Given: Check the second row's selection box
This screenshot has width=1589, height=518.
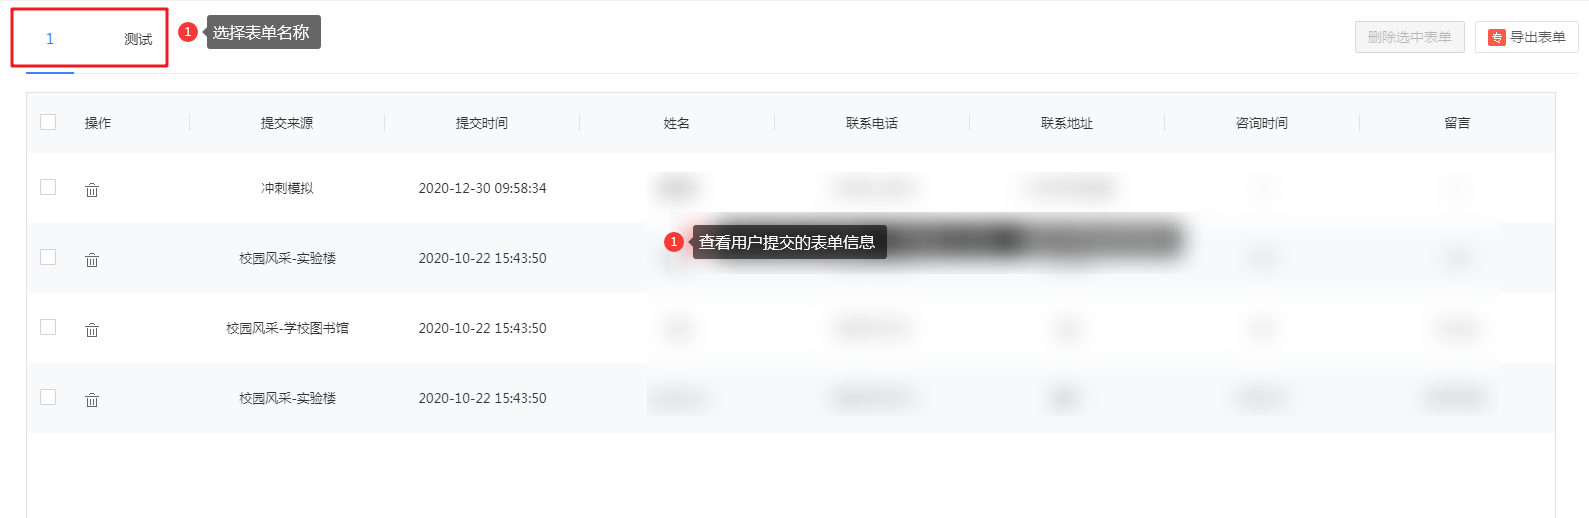Looking at the screenshot, I should [x=48, y=257].
